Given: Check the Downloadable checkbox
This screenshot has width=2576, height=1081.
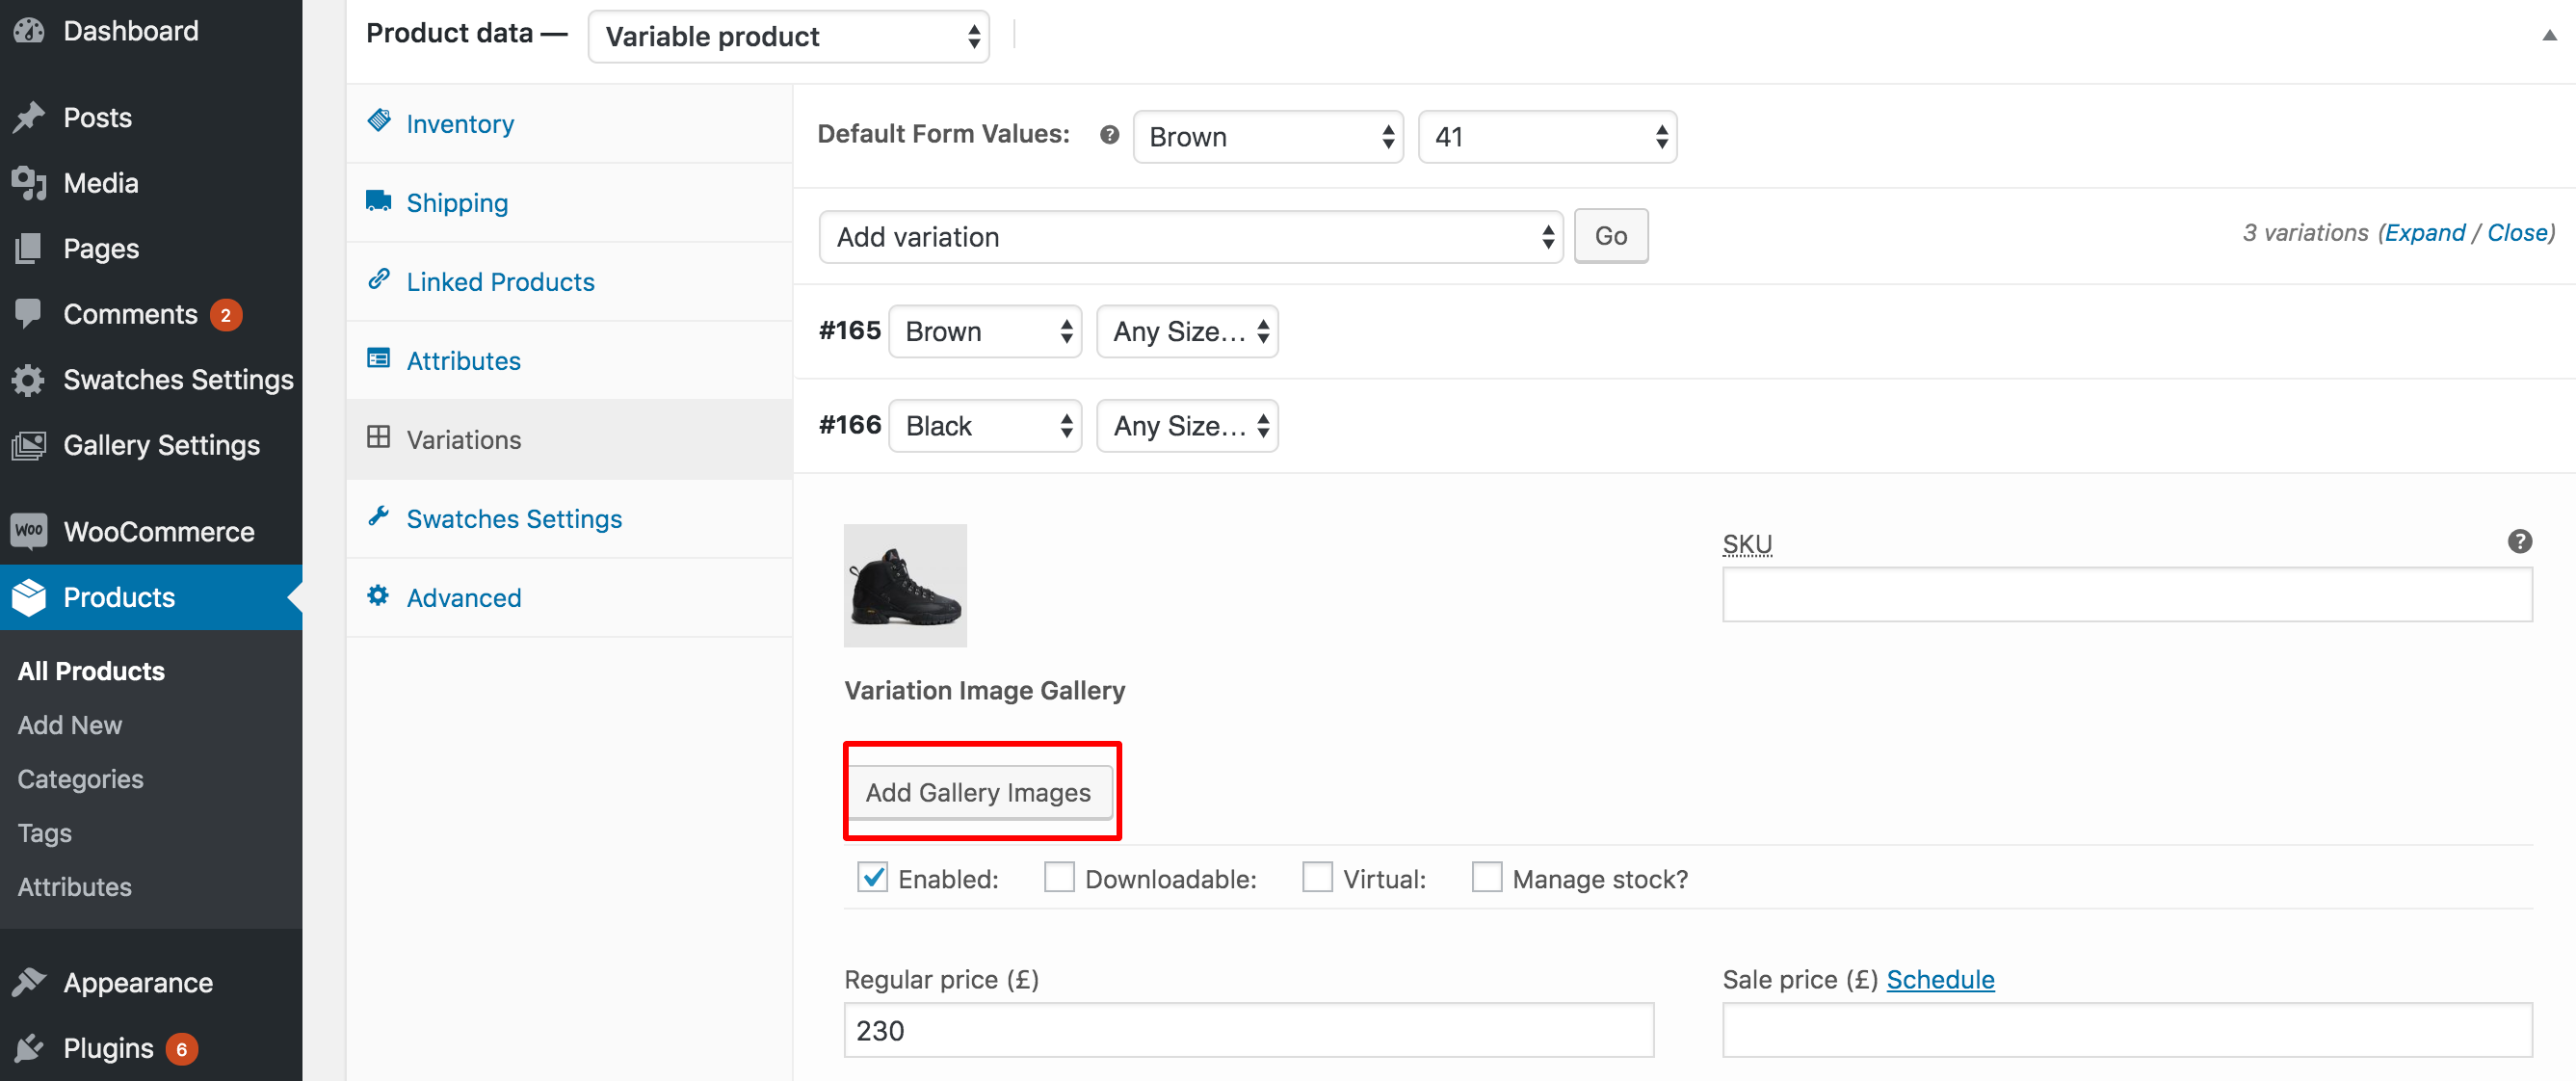Looking at the screenshot, I should tap(1059, 877).
